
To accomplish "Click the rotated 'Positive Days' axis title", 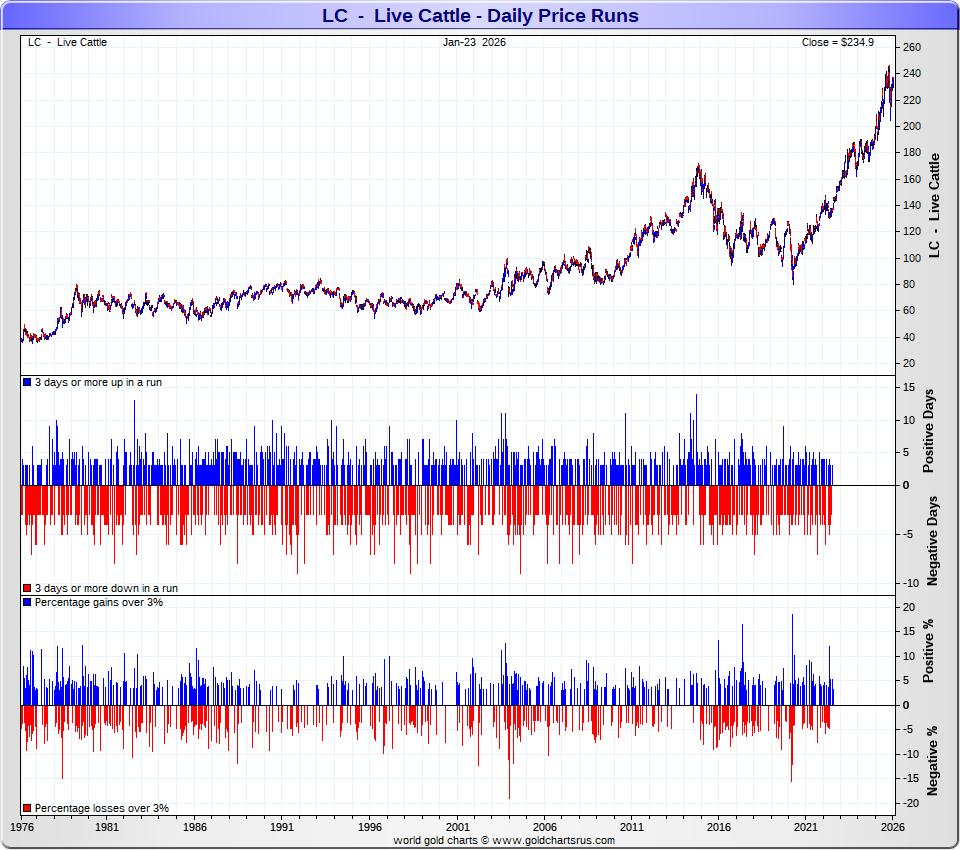I will (x=929, y=435).
